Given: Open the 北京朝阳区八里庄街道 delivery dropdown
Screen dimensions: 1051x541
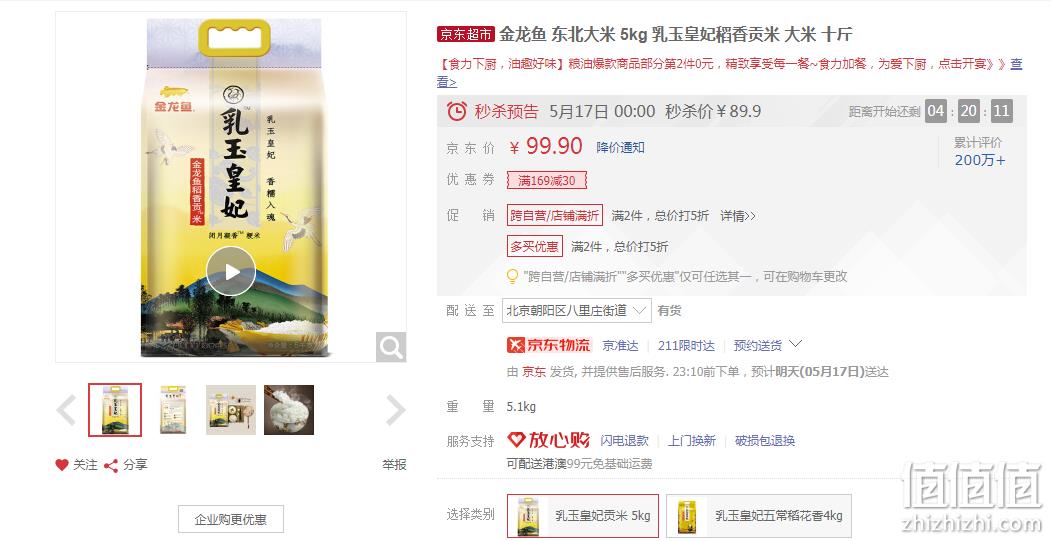Looking at the screenshot, I should click(576, 310).
